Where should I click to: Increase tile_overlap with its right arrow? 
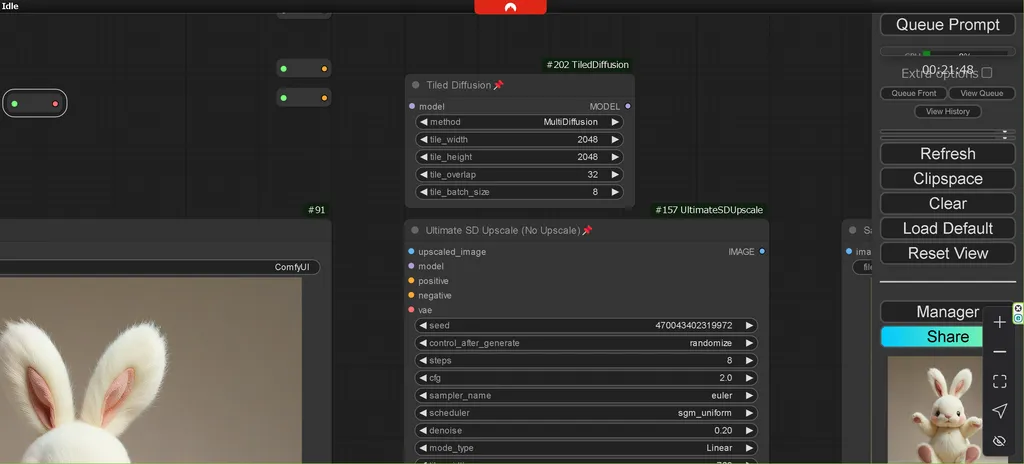[615, 174]
